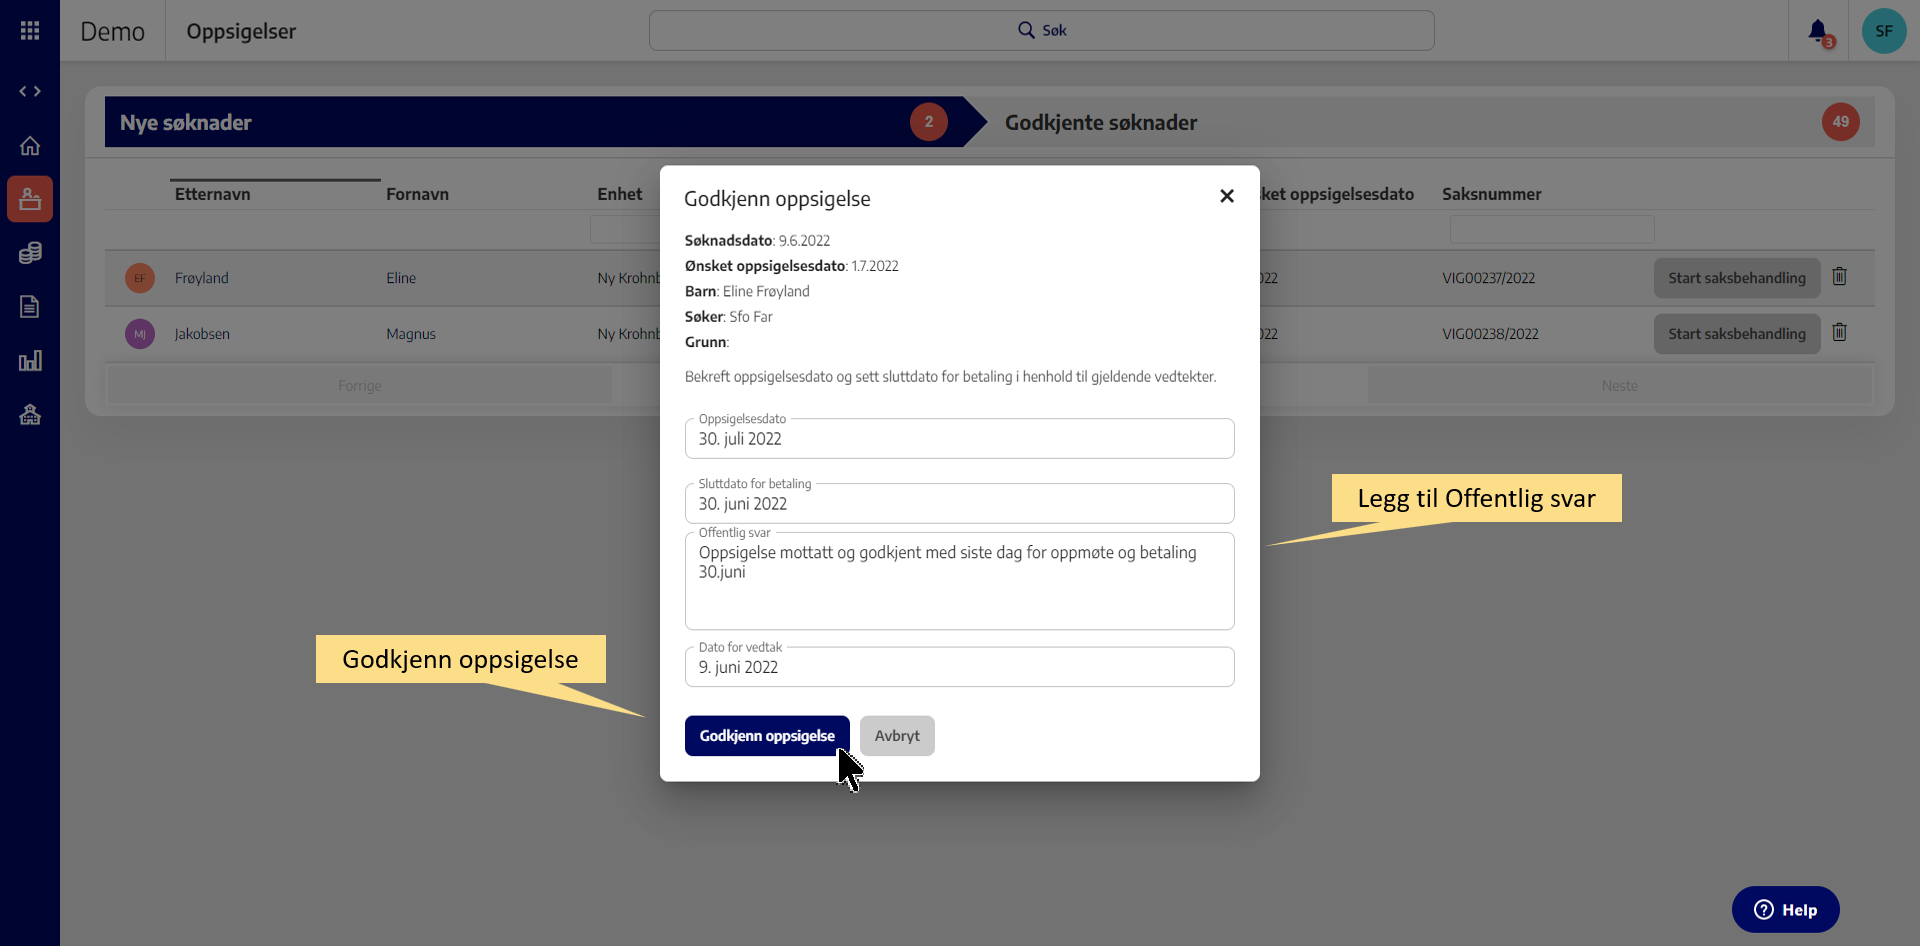
Task: Close the Godkjenn oppsigelse dialog
Action: tap(1227, 196)
